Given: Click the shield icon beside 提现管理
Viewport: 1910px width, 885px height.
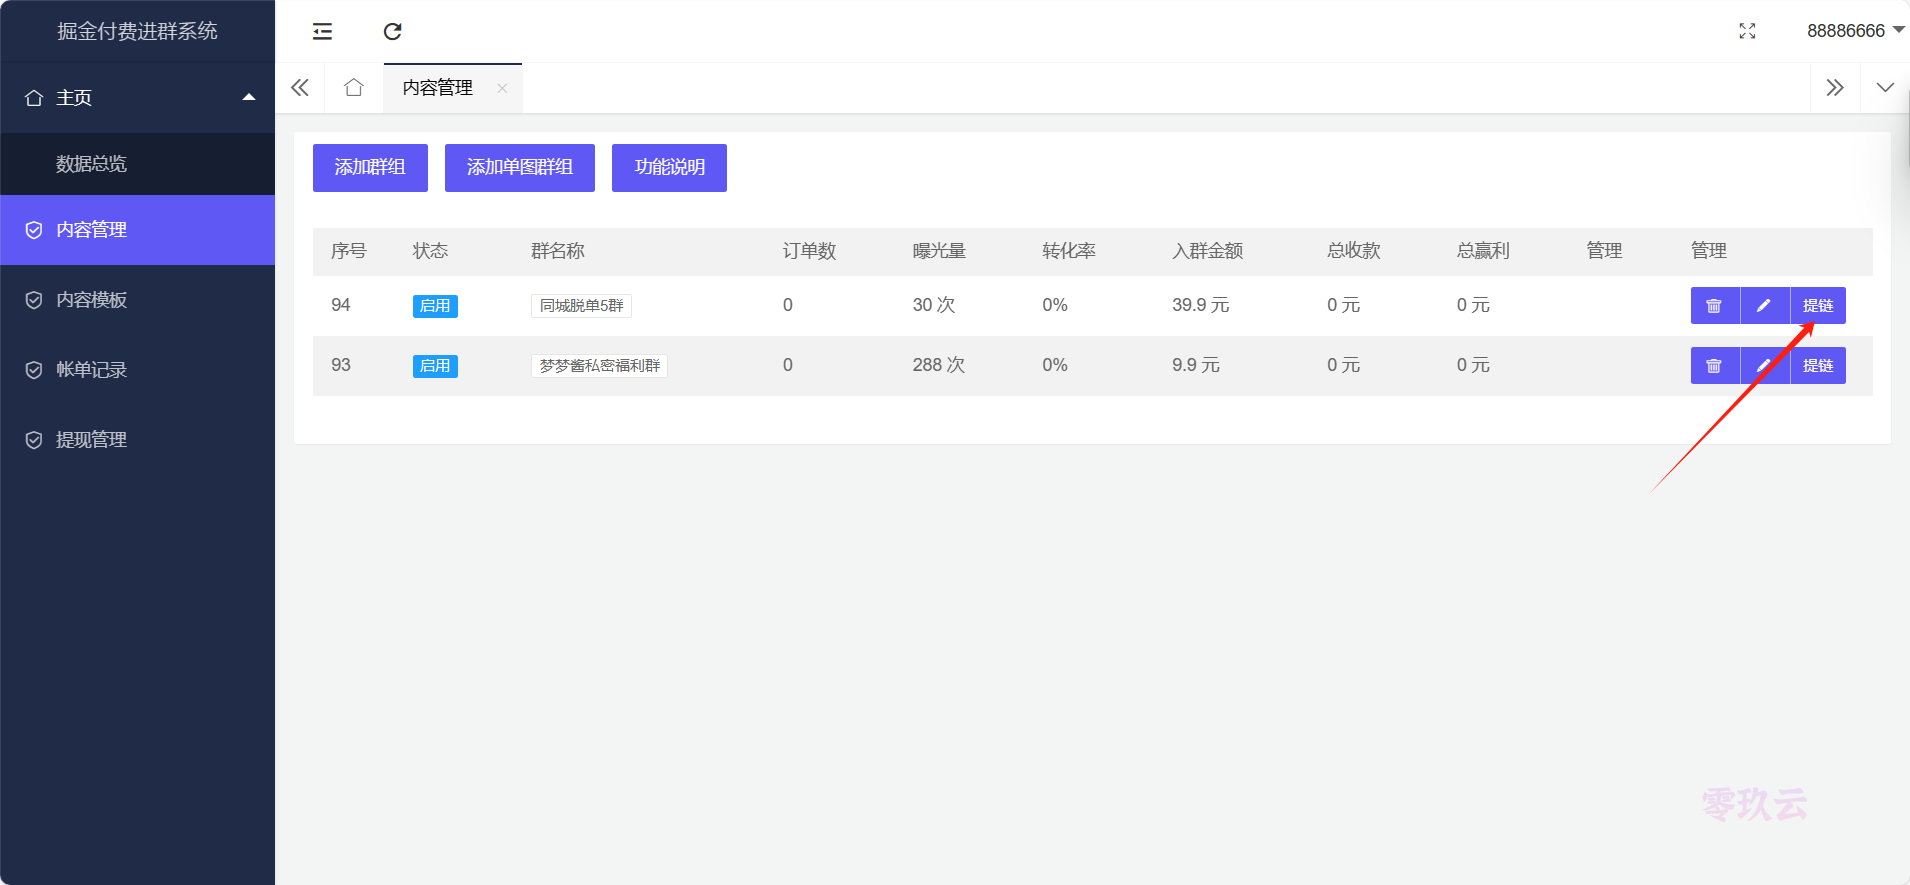Looking at the screenshot, I should click(34, 440).
